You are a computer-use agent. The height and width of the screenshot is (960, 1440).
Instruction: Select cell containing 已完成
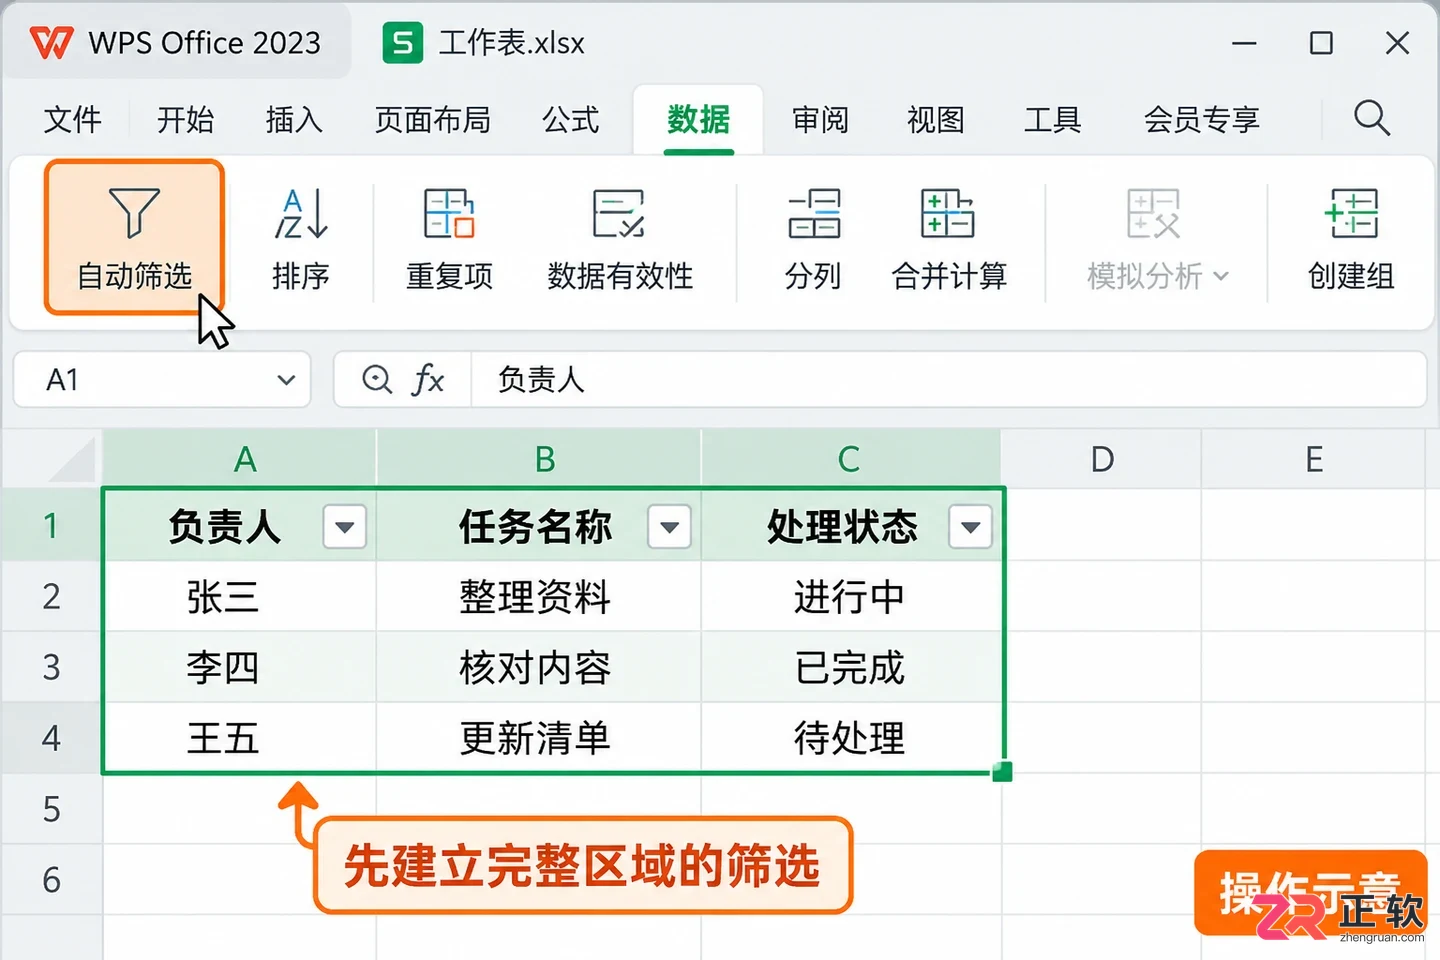pyautogui.click(x=851, y=667)
